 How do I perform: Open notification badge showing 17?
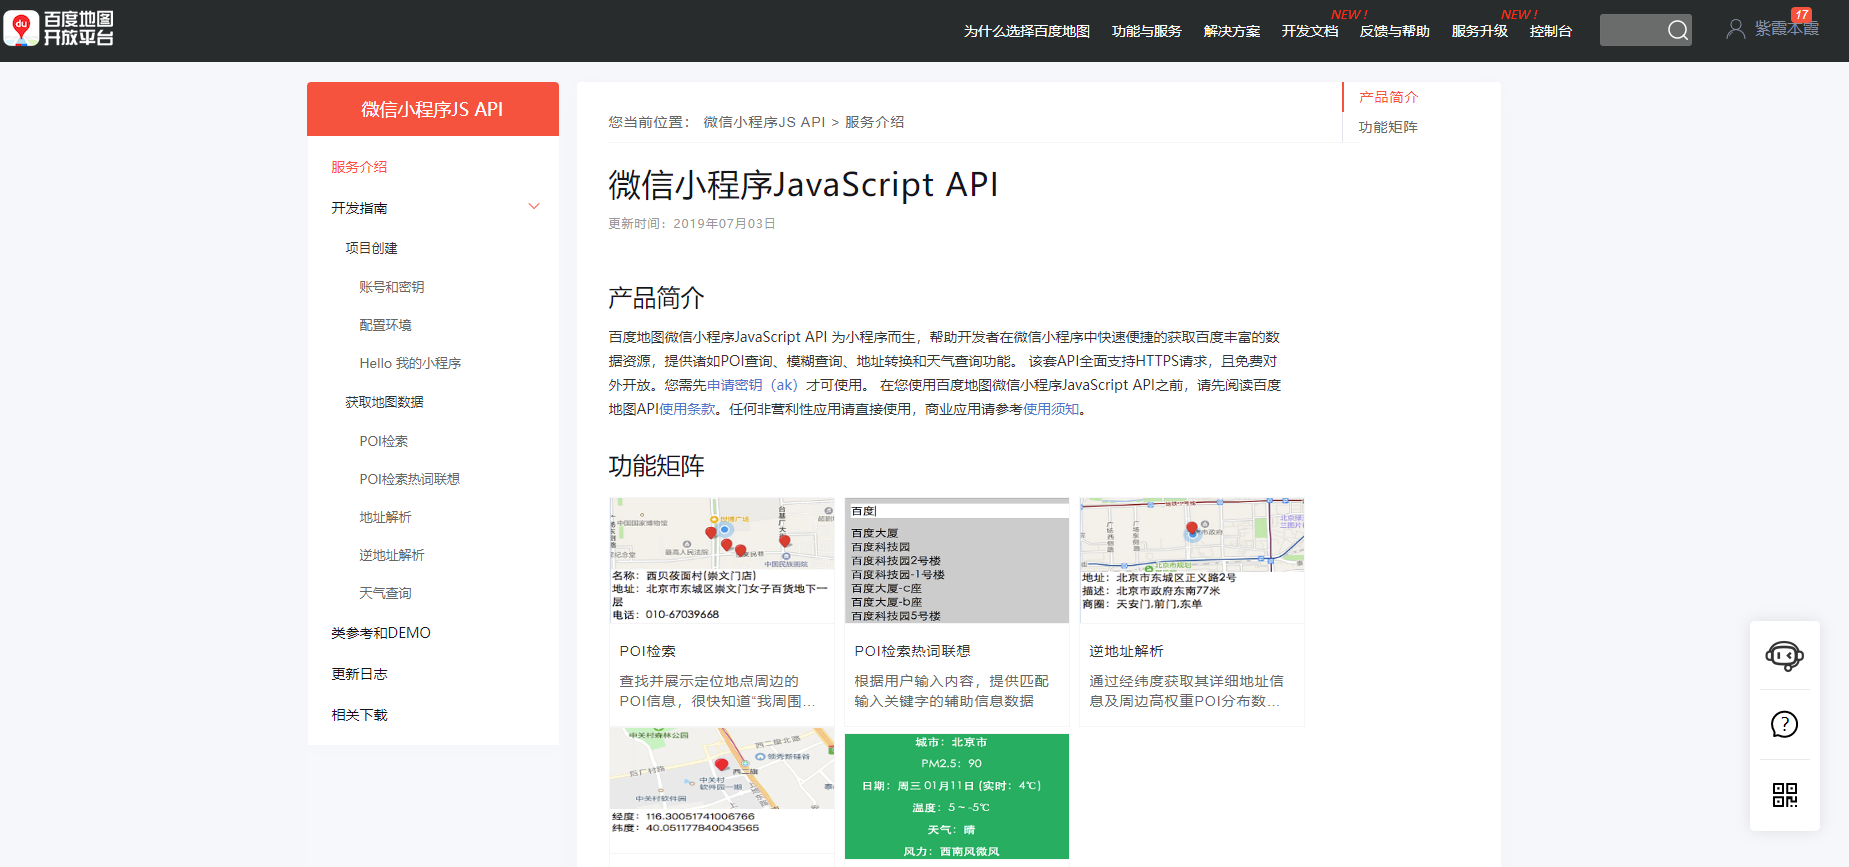click(1801, 15)
